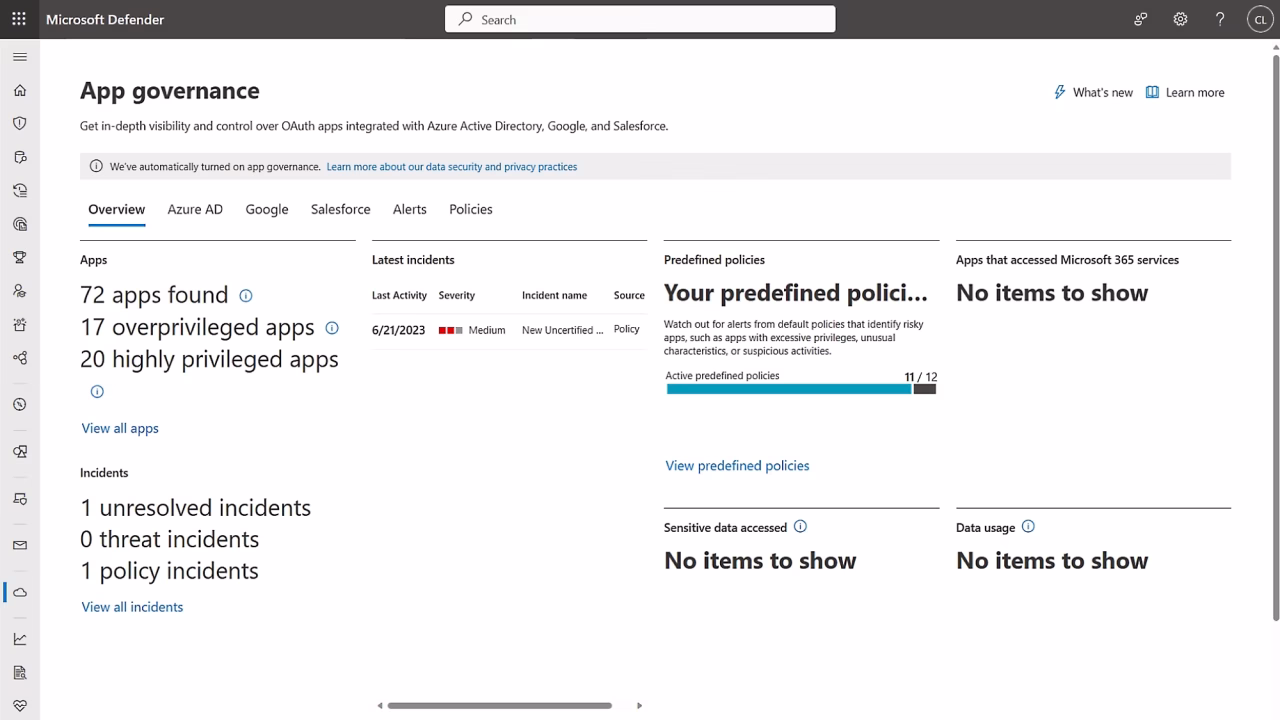The height and width of the screenshot is (720, 1280).
Task: Switch to the Overview tab
Action: [116, 209]
